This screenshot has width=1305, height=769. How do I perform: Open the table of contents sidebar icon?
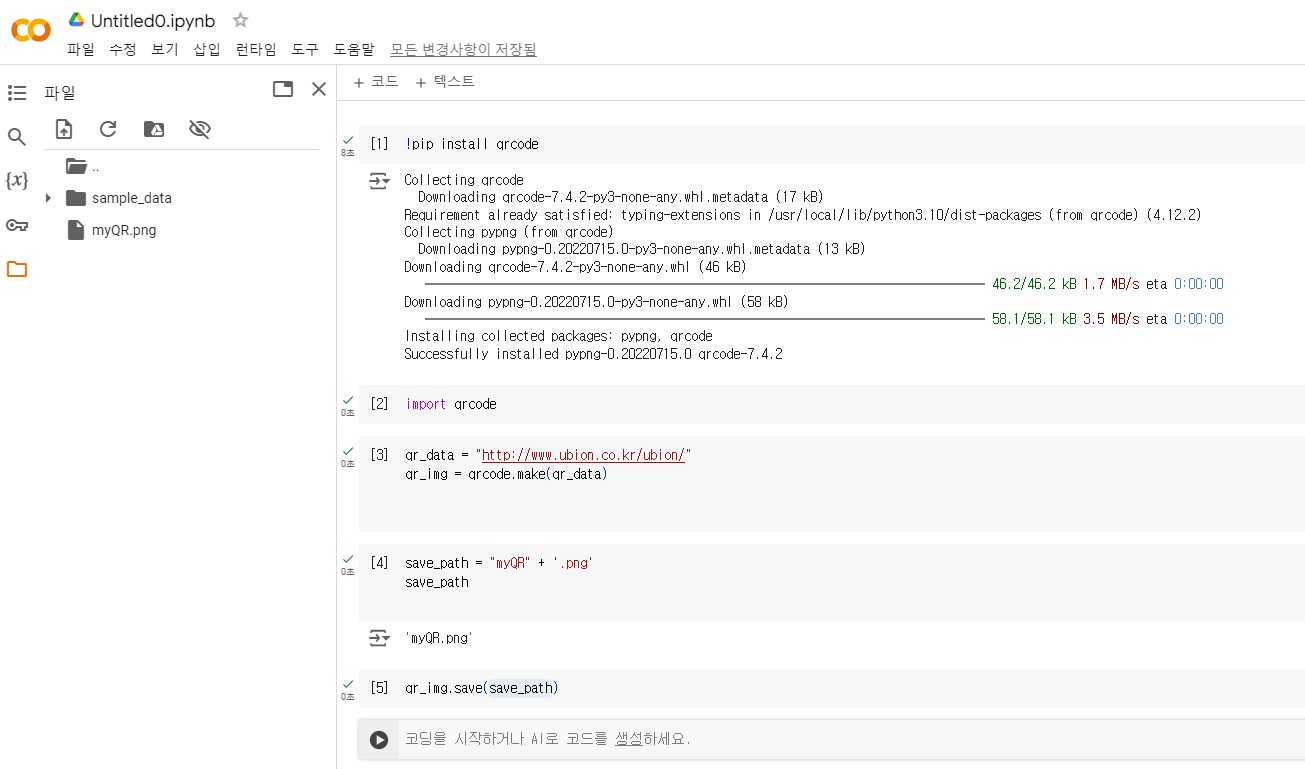[17, 93]
